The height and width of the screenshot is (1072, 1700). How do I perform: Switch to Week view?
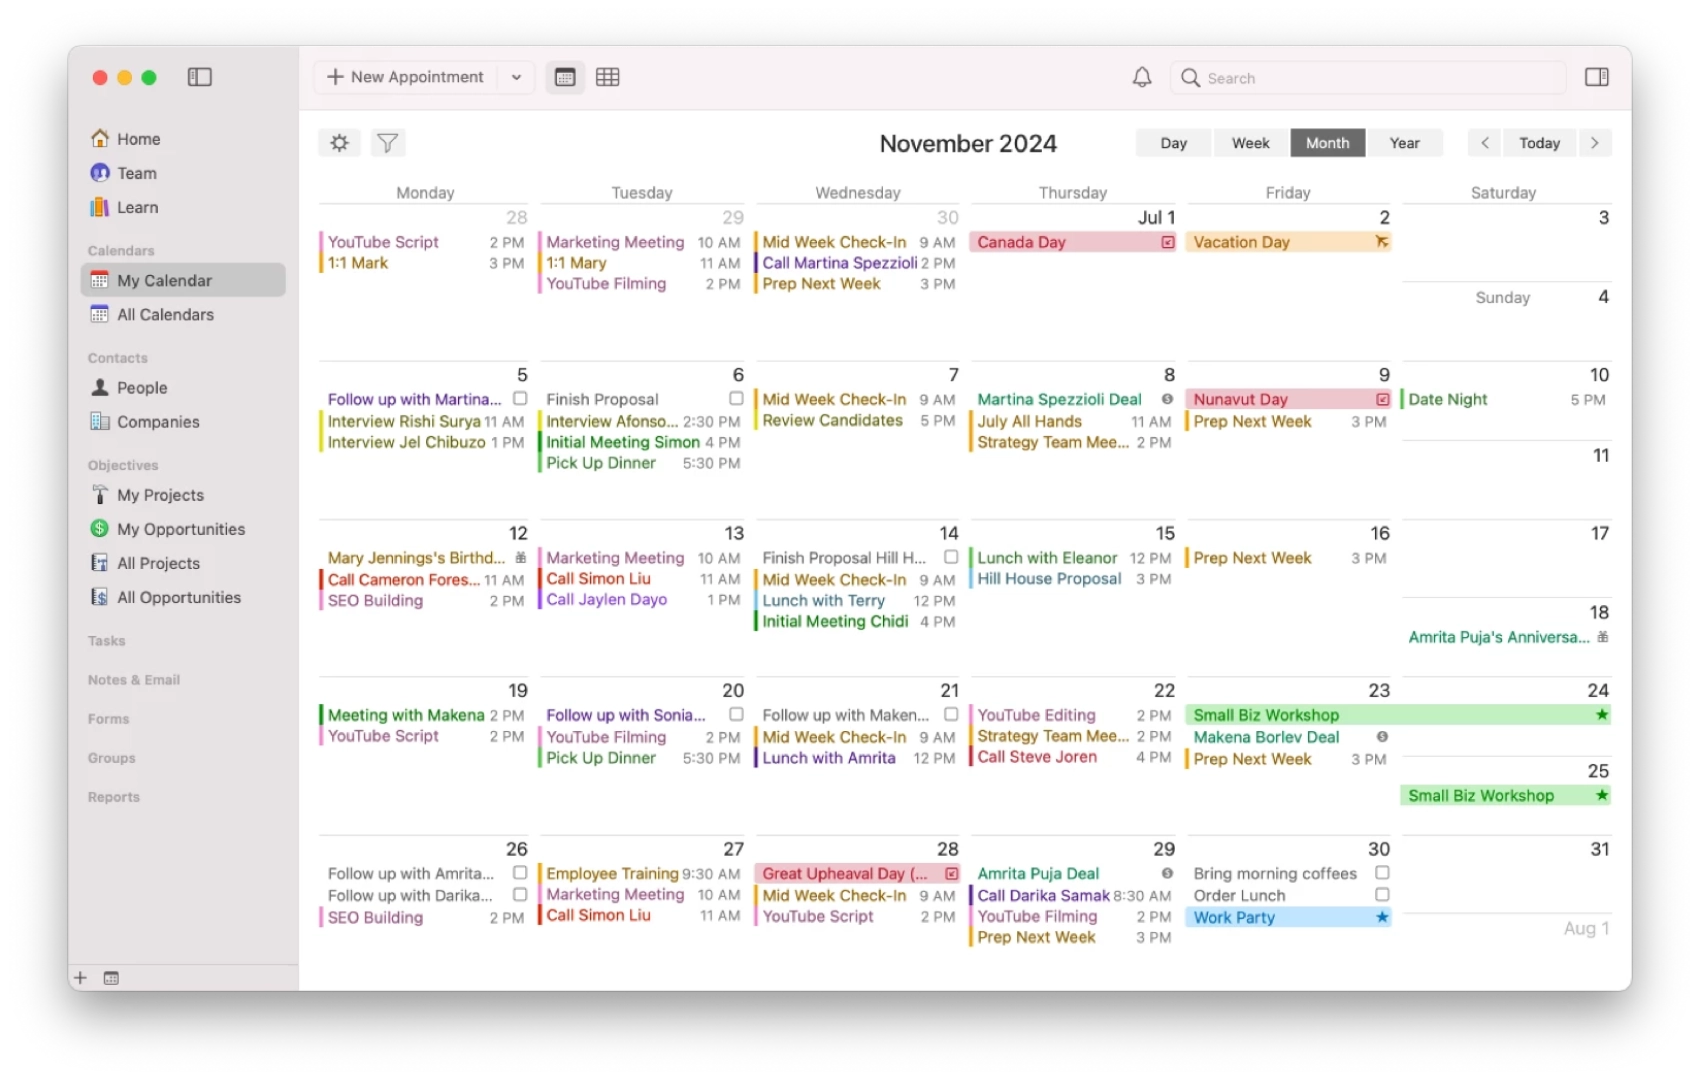pos(1251,143)
